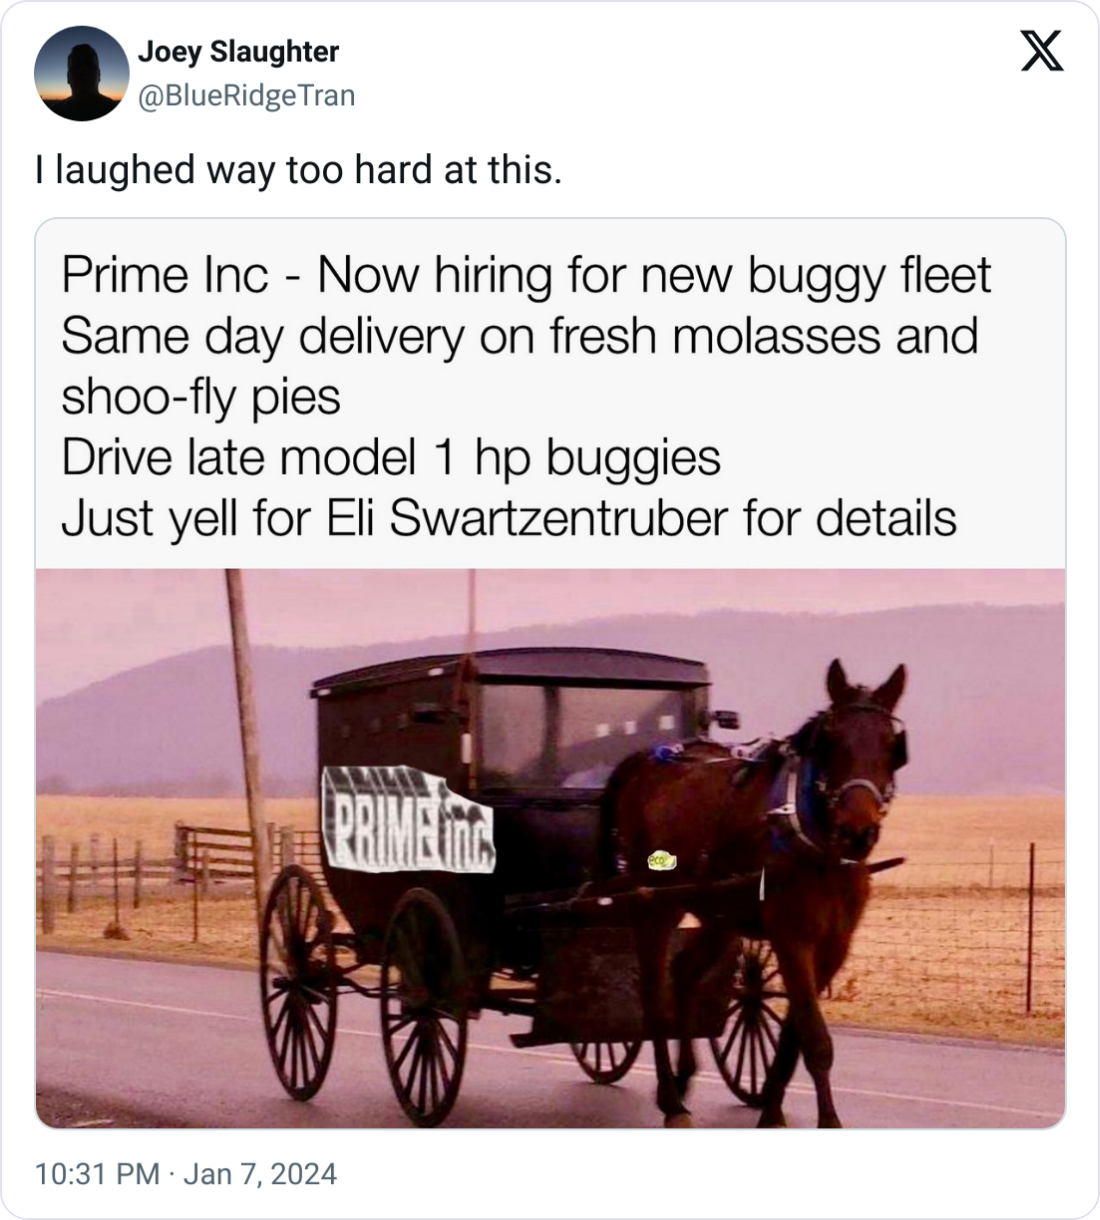
Task: Click the 'shoo-fly pies' line
Action: [201, 397]
